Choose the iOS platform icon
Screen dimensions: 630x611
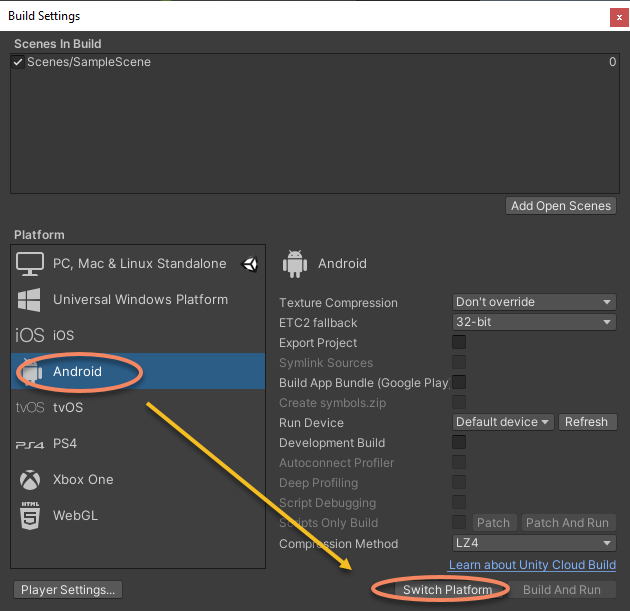point(30,336)
